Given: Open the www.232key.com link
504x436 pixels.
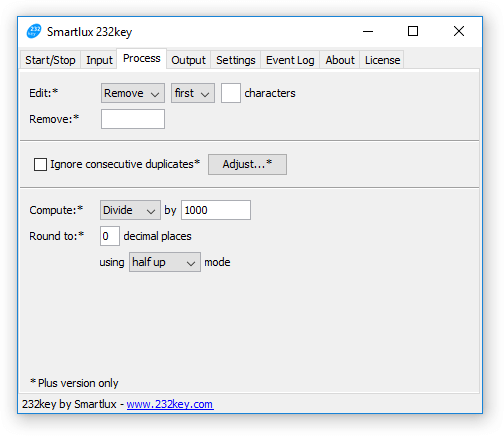Looking at the screenshot, I should 170,404.
